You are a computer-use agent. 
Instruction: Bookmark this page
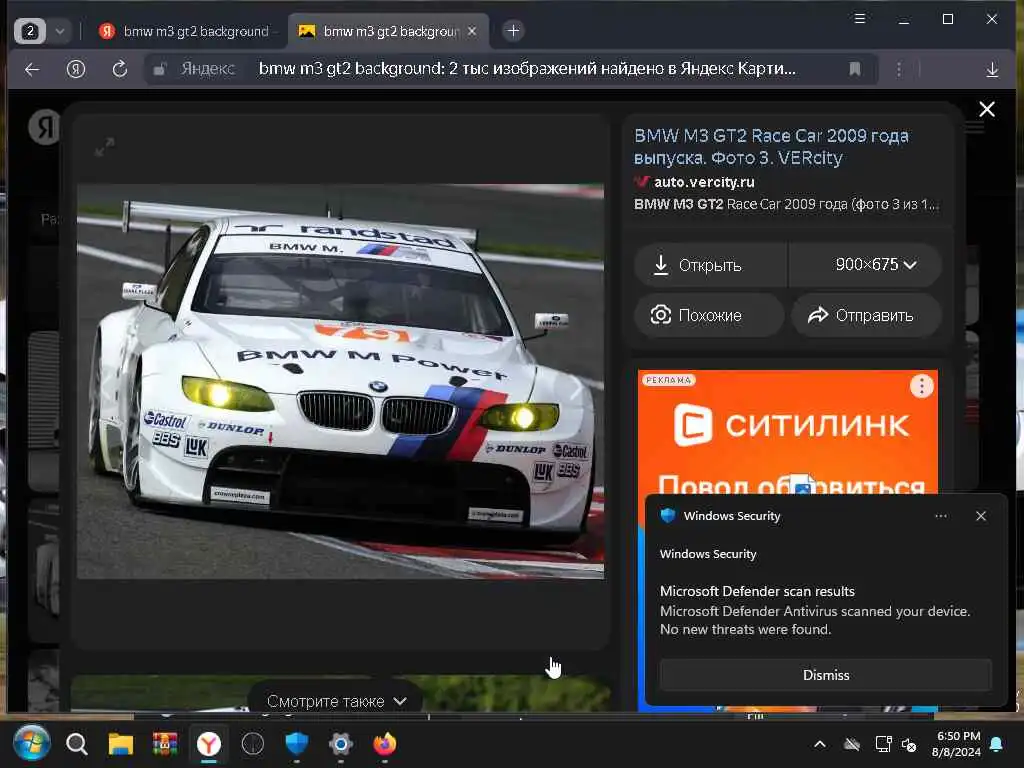854,69
